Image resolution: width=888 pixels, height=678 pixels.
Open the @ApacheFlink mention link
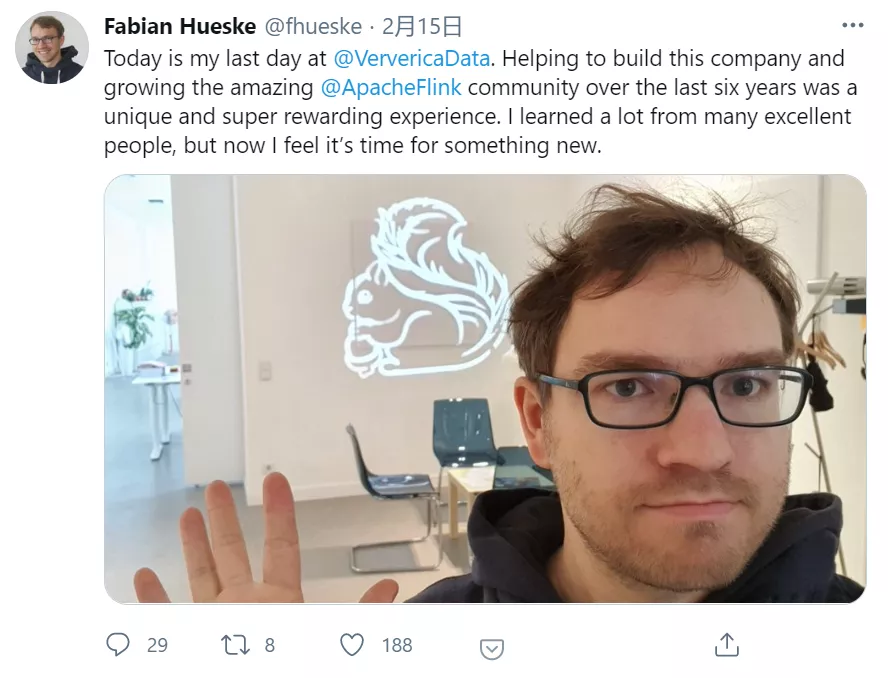(x=391, y=88)
